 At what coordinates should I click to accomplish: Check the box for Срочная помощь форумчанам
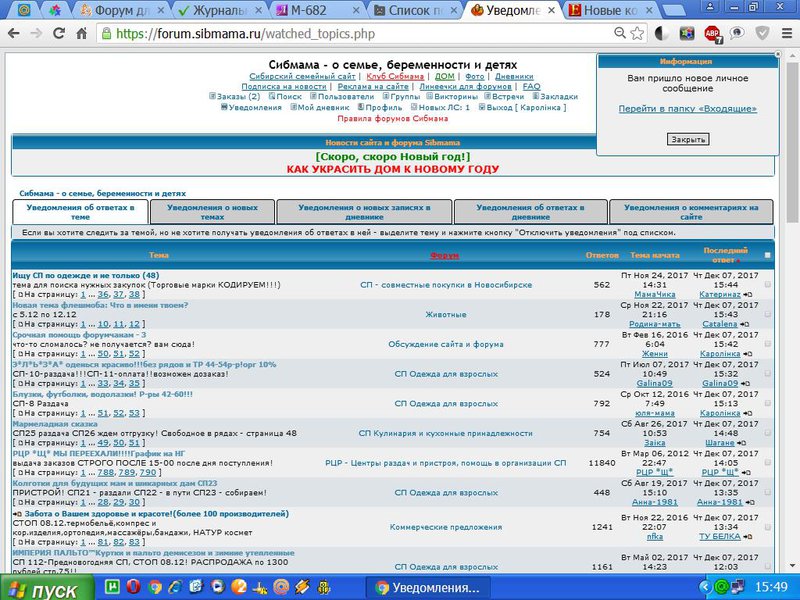767,344
